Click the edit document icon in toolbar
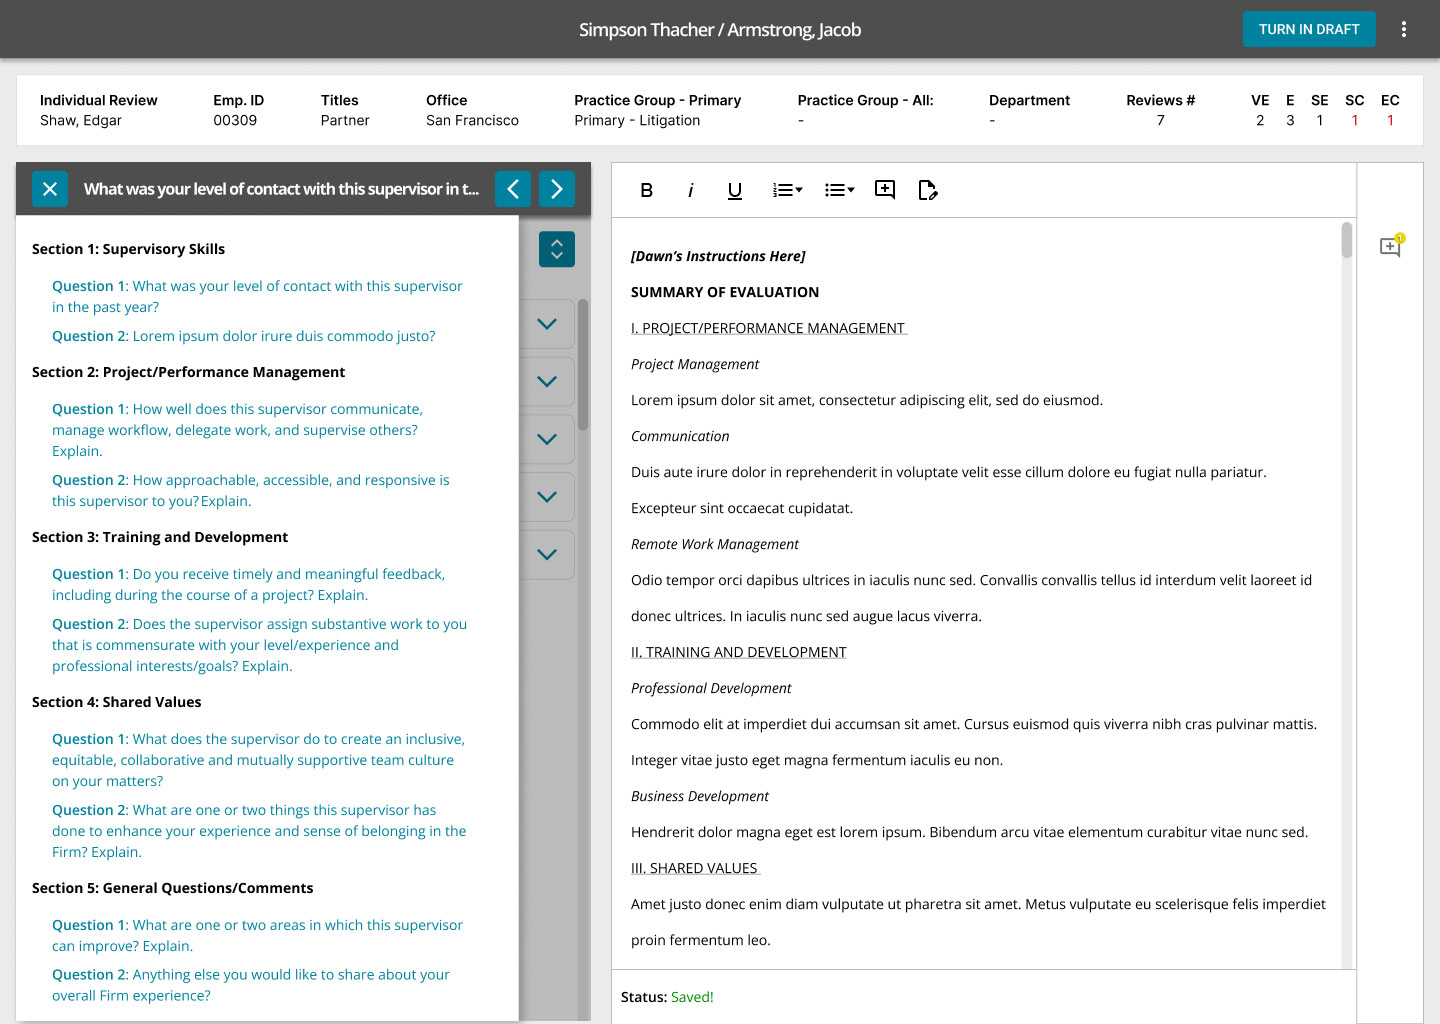This screenshot has width=1440, height=1024. coord(928,190)
